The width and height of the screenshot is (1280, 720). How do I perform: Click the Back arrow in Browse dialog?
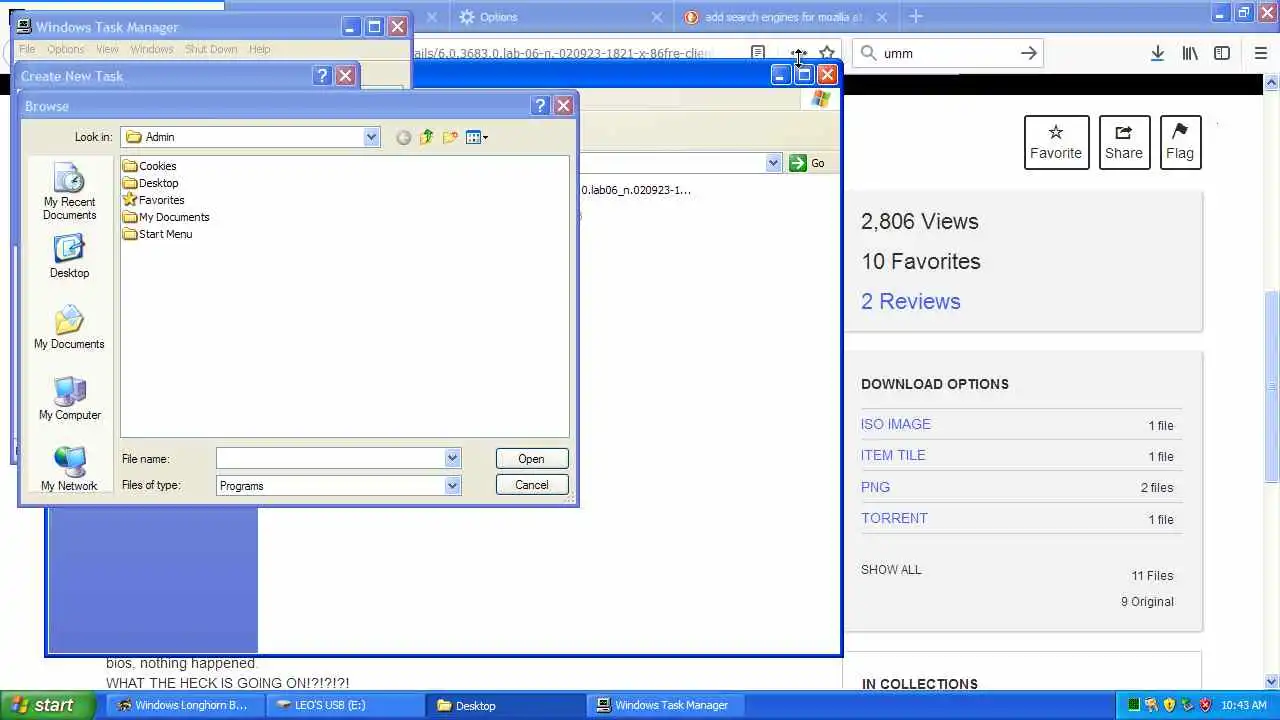(403, 138)
